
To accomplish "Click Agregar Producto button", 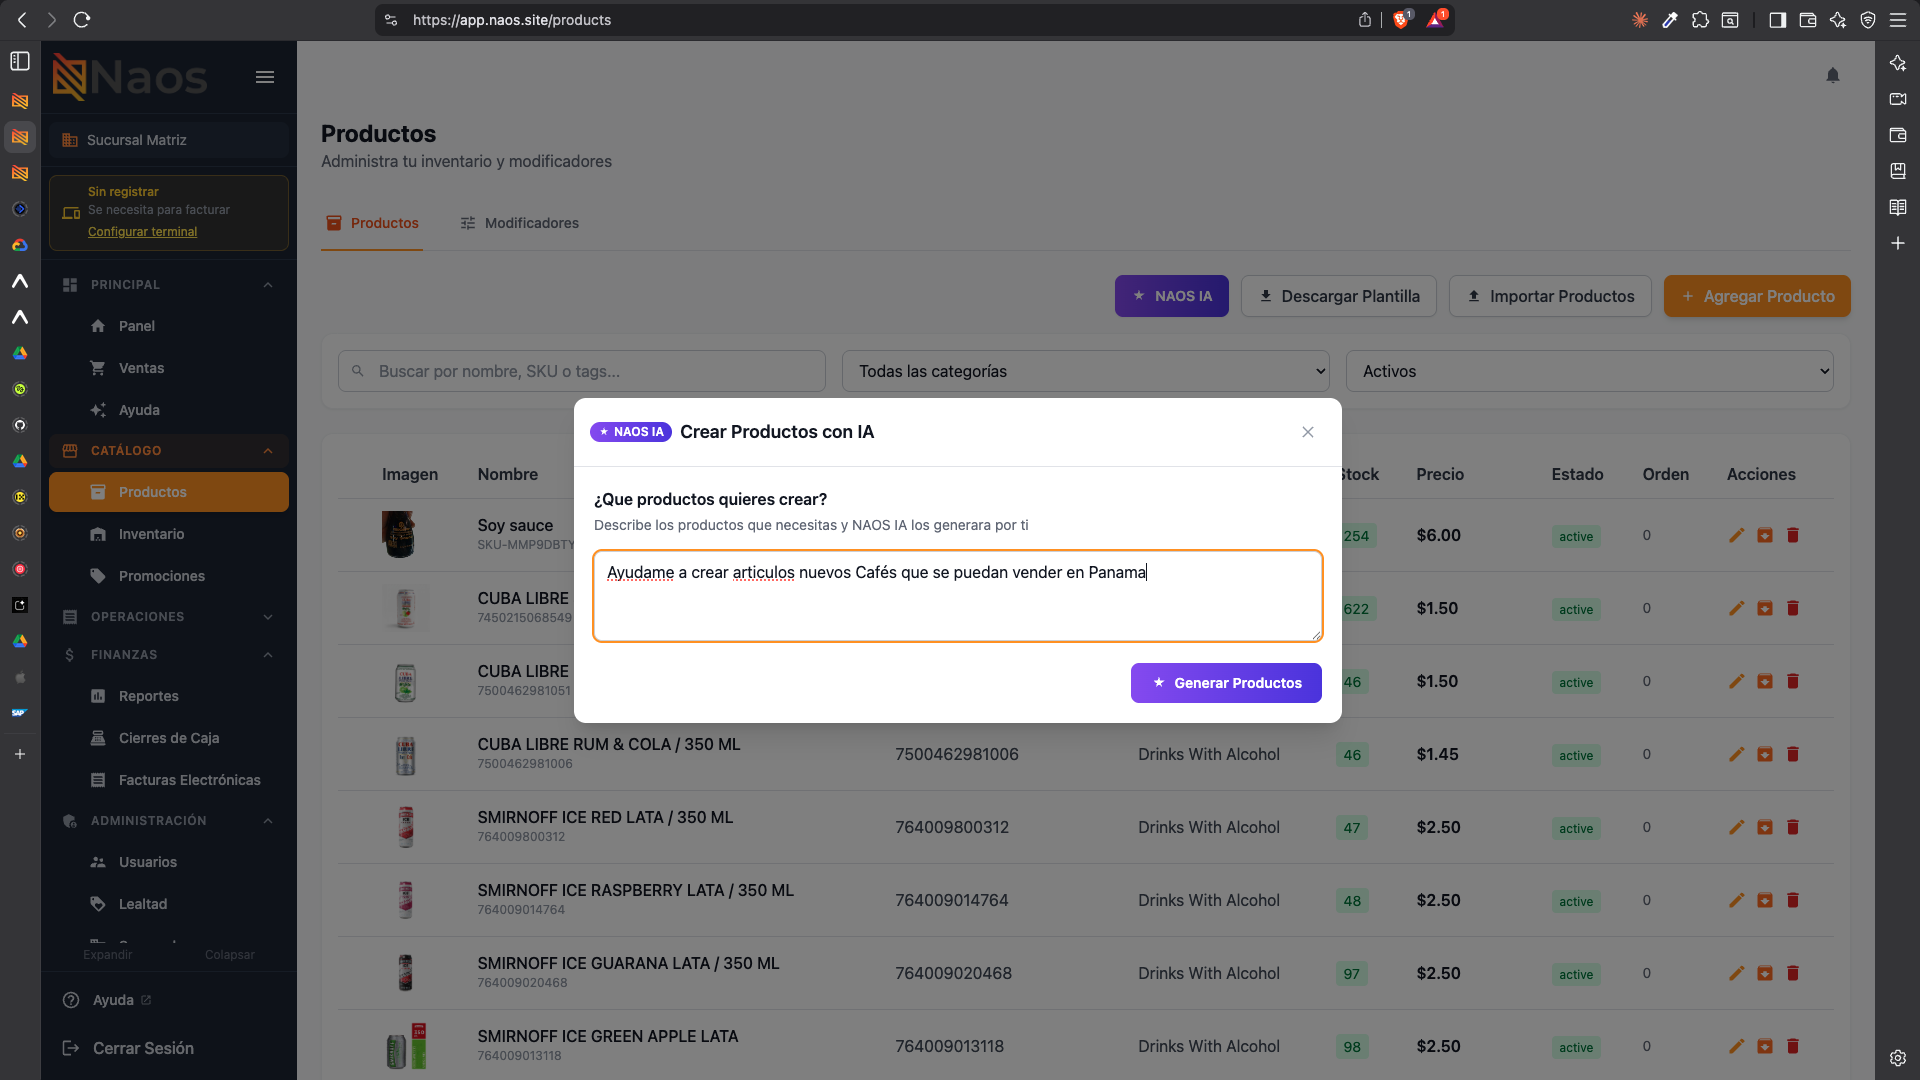I will (x=1757, y=296).
